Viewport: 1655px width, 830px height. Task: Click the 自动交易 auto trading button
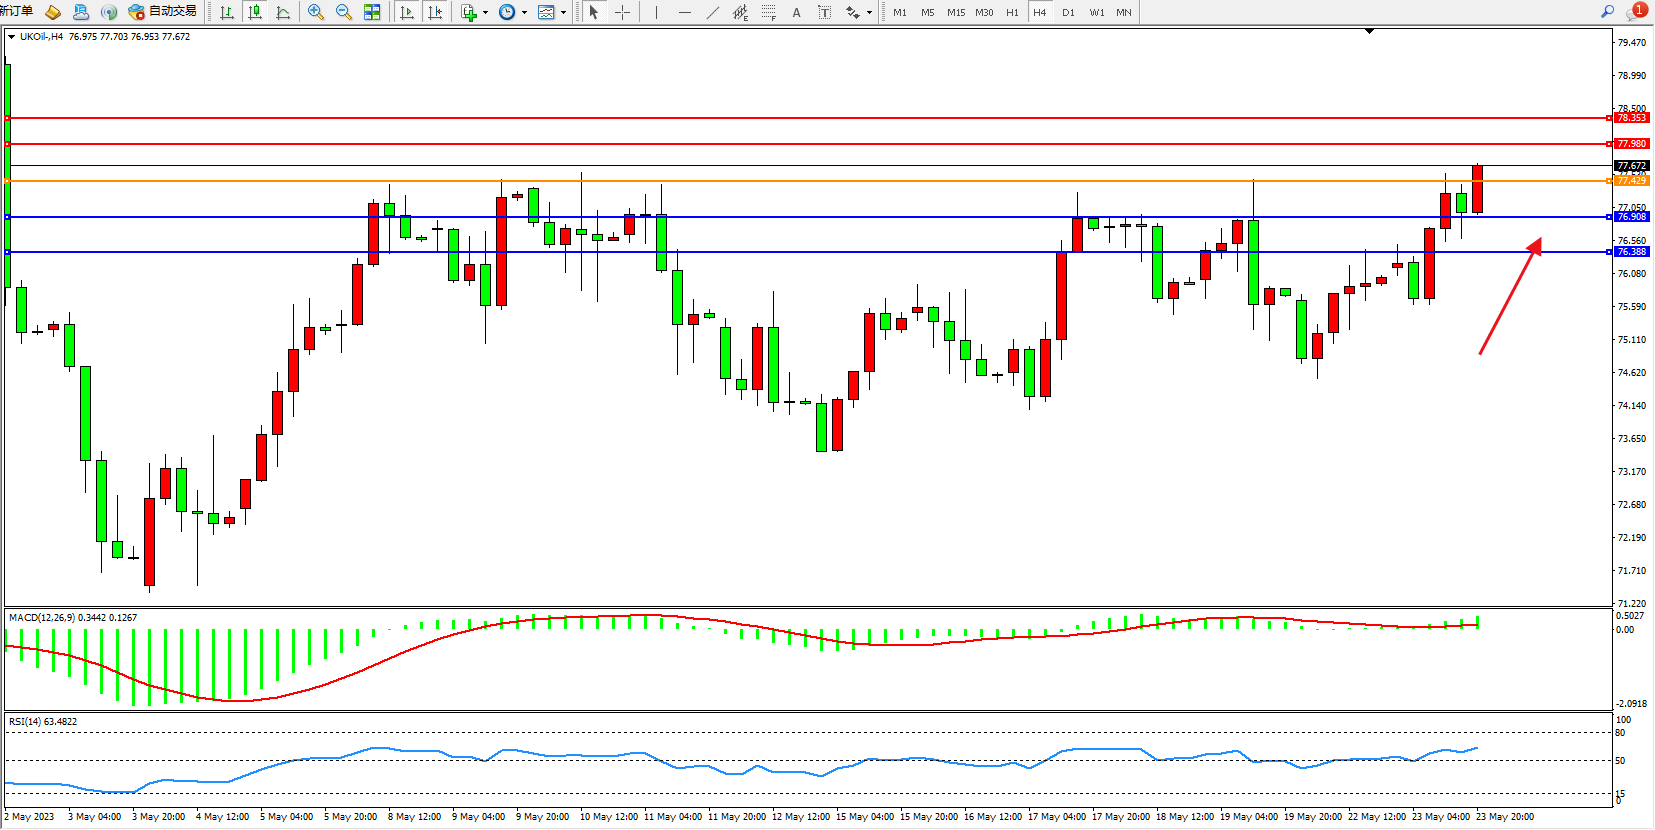163,11
